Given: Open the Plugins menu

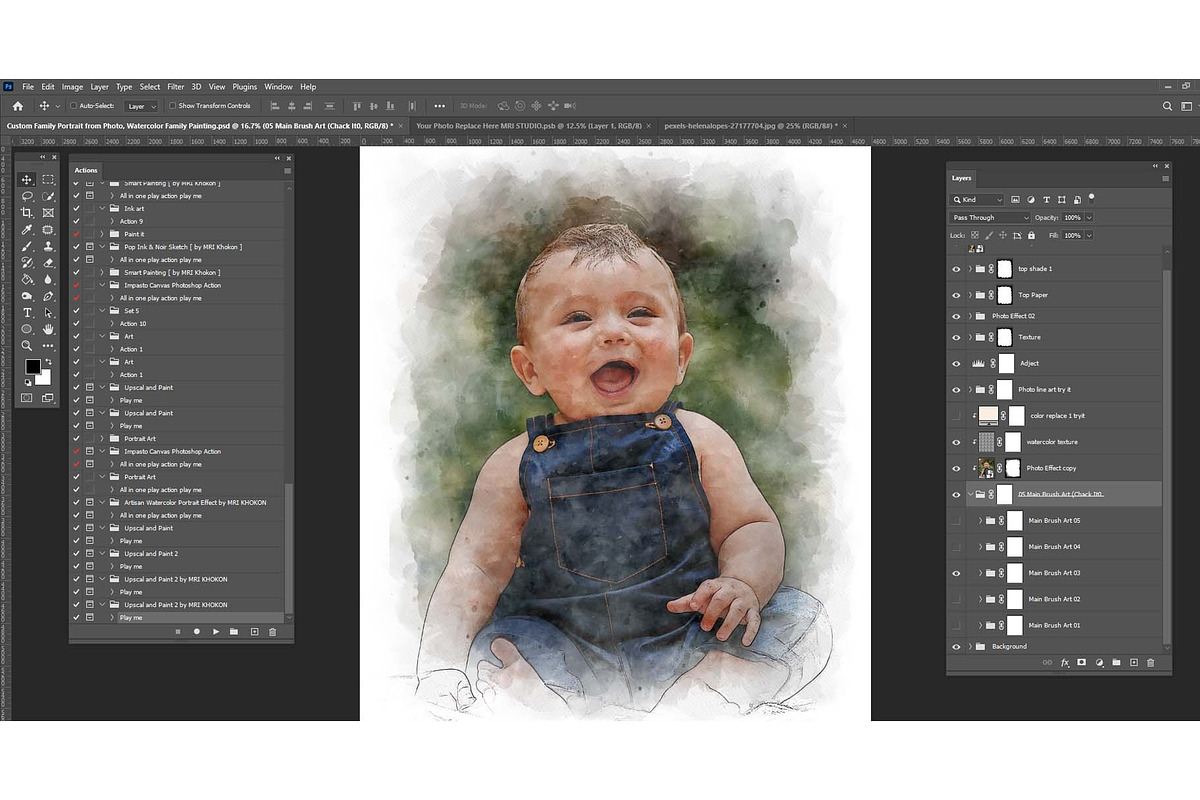Looking at the screenshot, I should click(244, 87).
